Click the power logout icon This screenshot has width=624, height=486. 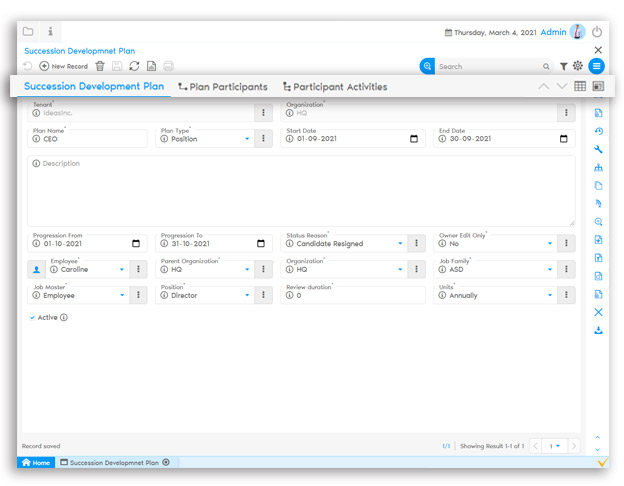(597, 32)
